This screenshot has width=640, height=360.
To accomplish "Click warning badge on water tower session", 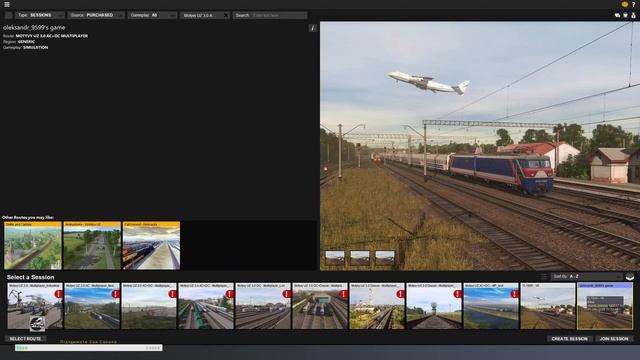I will [x=458, y=294].
